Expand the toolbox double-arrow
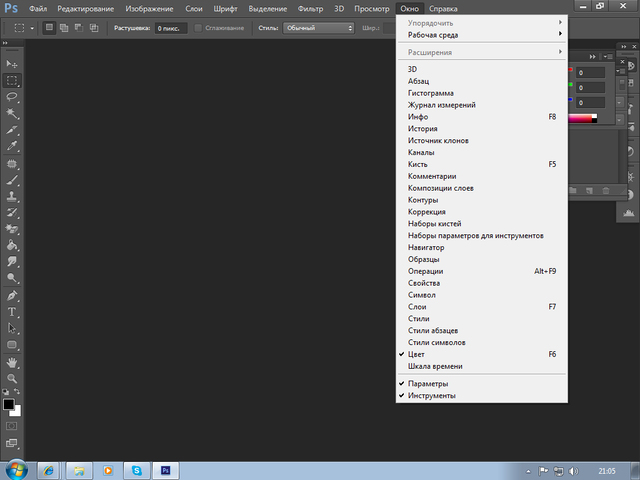This screenshot has width=640, height=480. (x=5, y=43)
